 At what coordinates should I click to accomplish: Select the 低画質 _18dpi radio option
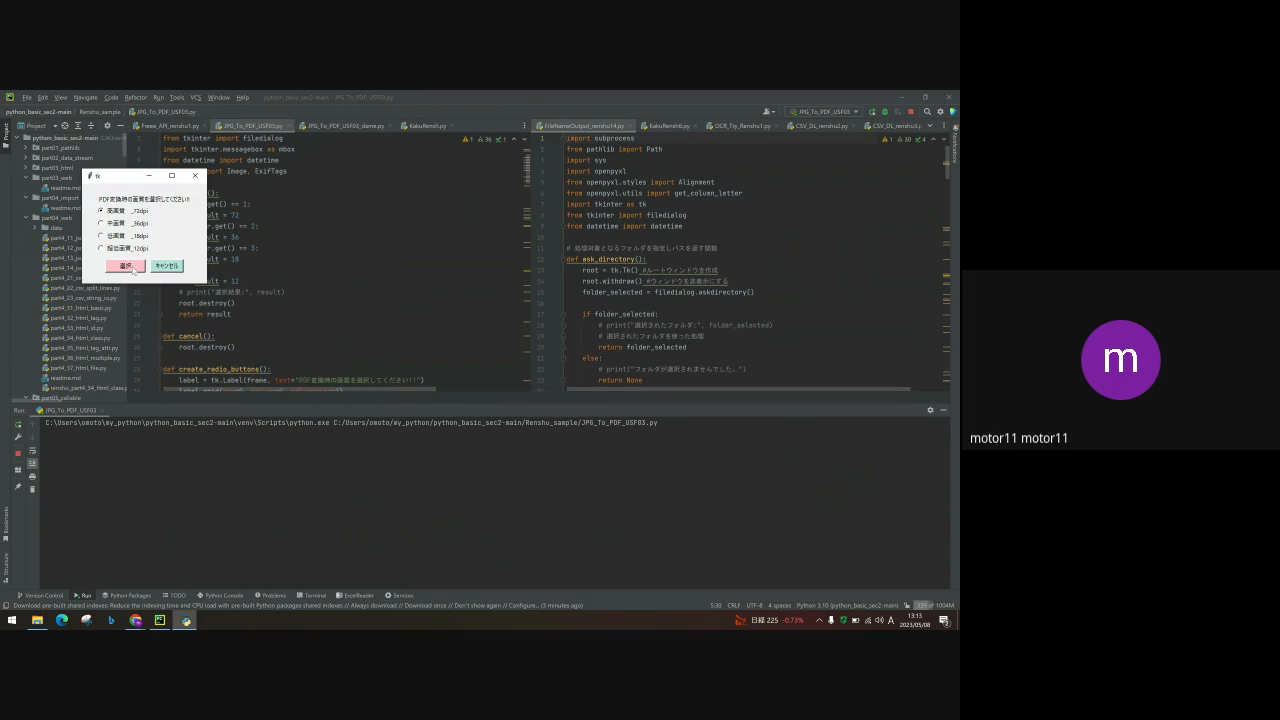101,236
